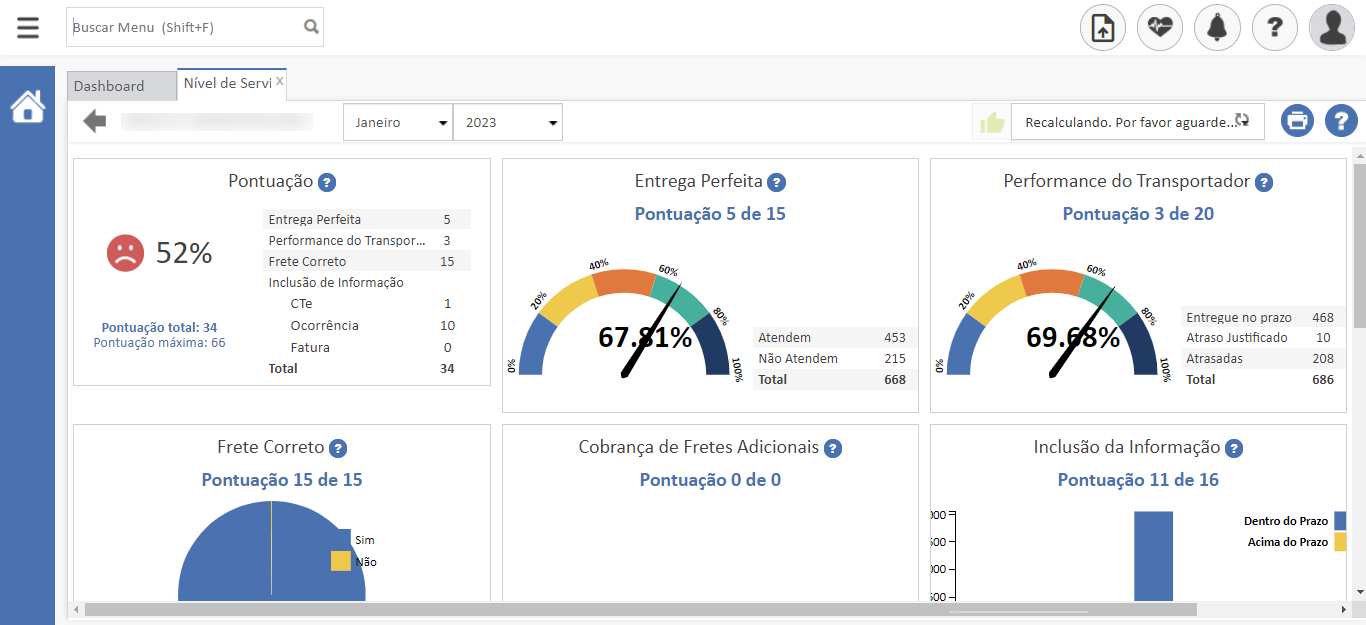Print the dashboard with printer icon
The width and height of the screenshot is (1366, 625).
click(1297, 122)
